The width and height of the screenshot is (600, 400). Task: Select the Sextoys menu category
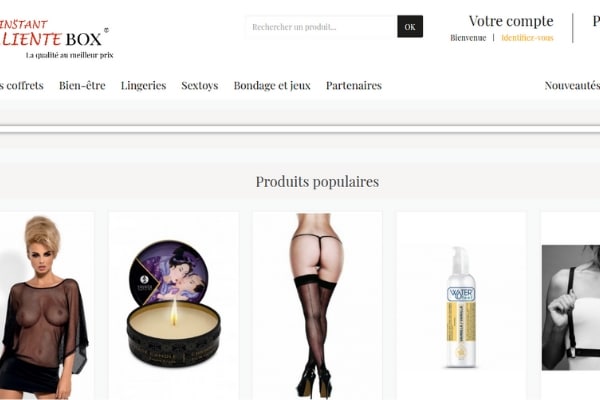[x=200, y=85]
